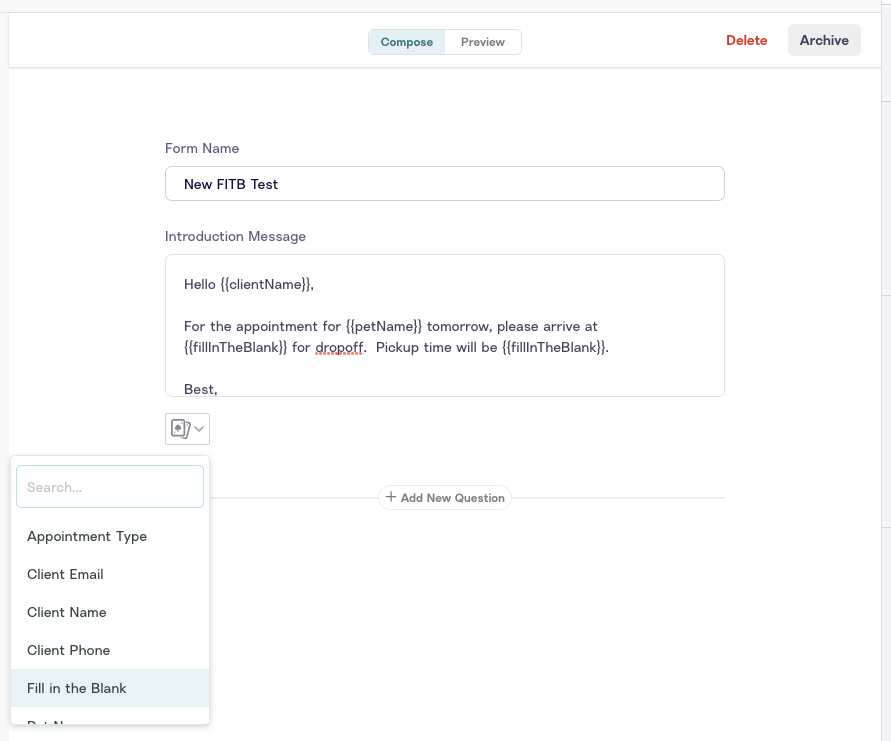891x741 pixels.
Task: Select Appointment Type from variable list
Action: click(x=87, y=536)
